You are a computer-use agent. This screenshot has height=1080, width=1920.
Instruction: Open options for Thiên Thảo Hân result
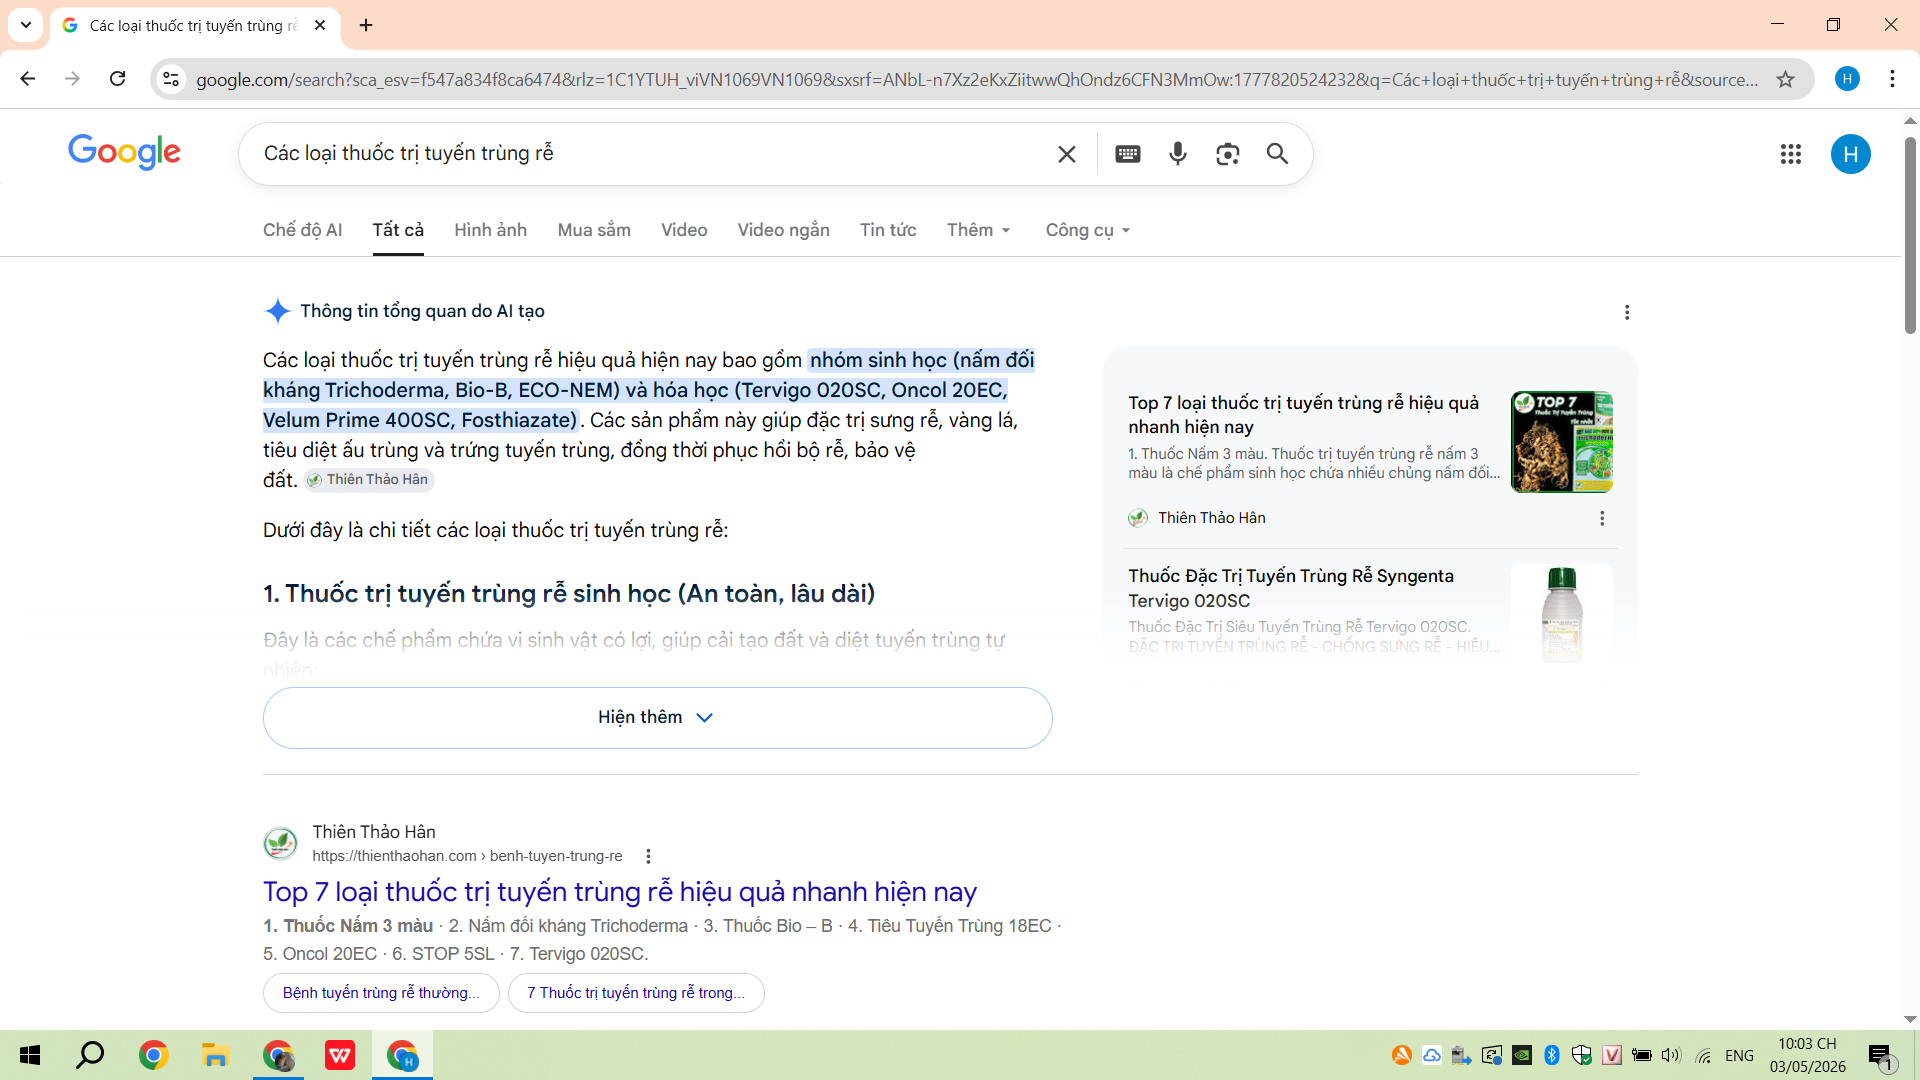pos(648,856)
